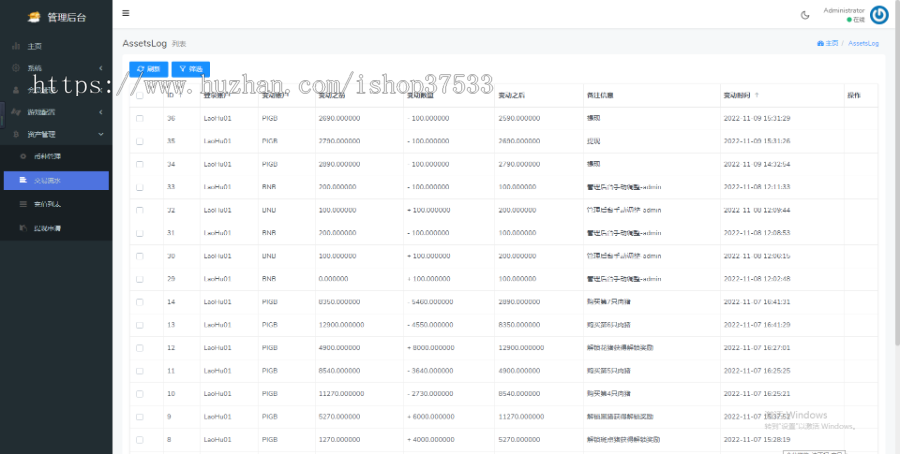The image size is (900, 454).
Task: Click LaoHu01 in row ID 36
Action: (x=218, y=118)
